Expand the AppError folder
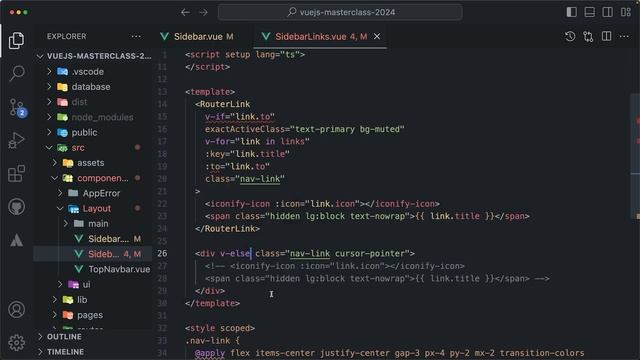The height and width of the screenshot is (360, 640). click(x=93, y=193)
